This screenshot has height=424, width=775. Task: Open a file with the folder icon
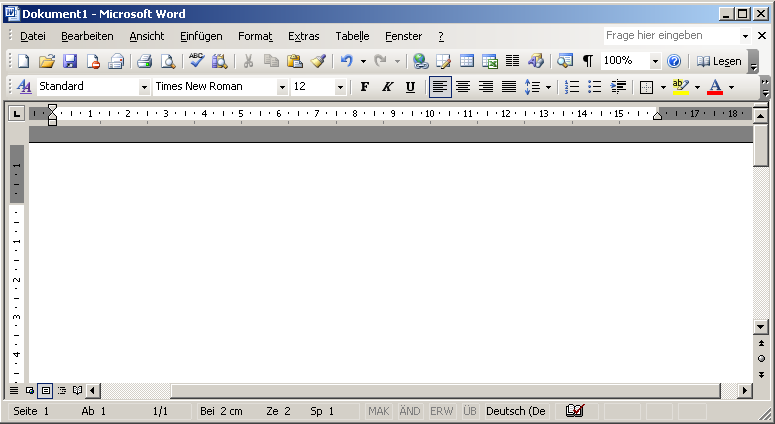pos(46,61)
